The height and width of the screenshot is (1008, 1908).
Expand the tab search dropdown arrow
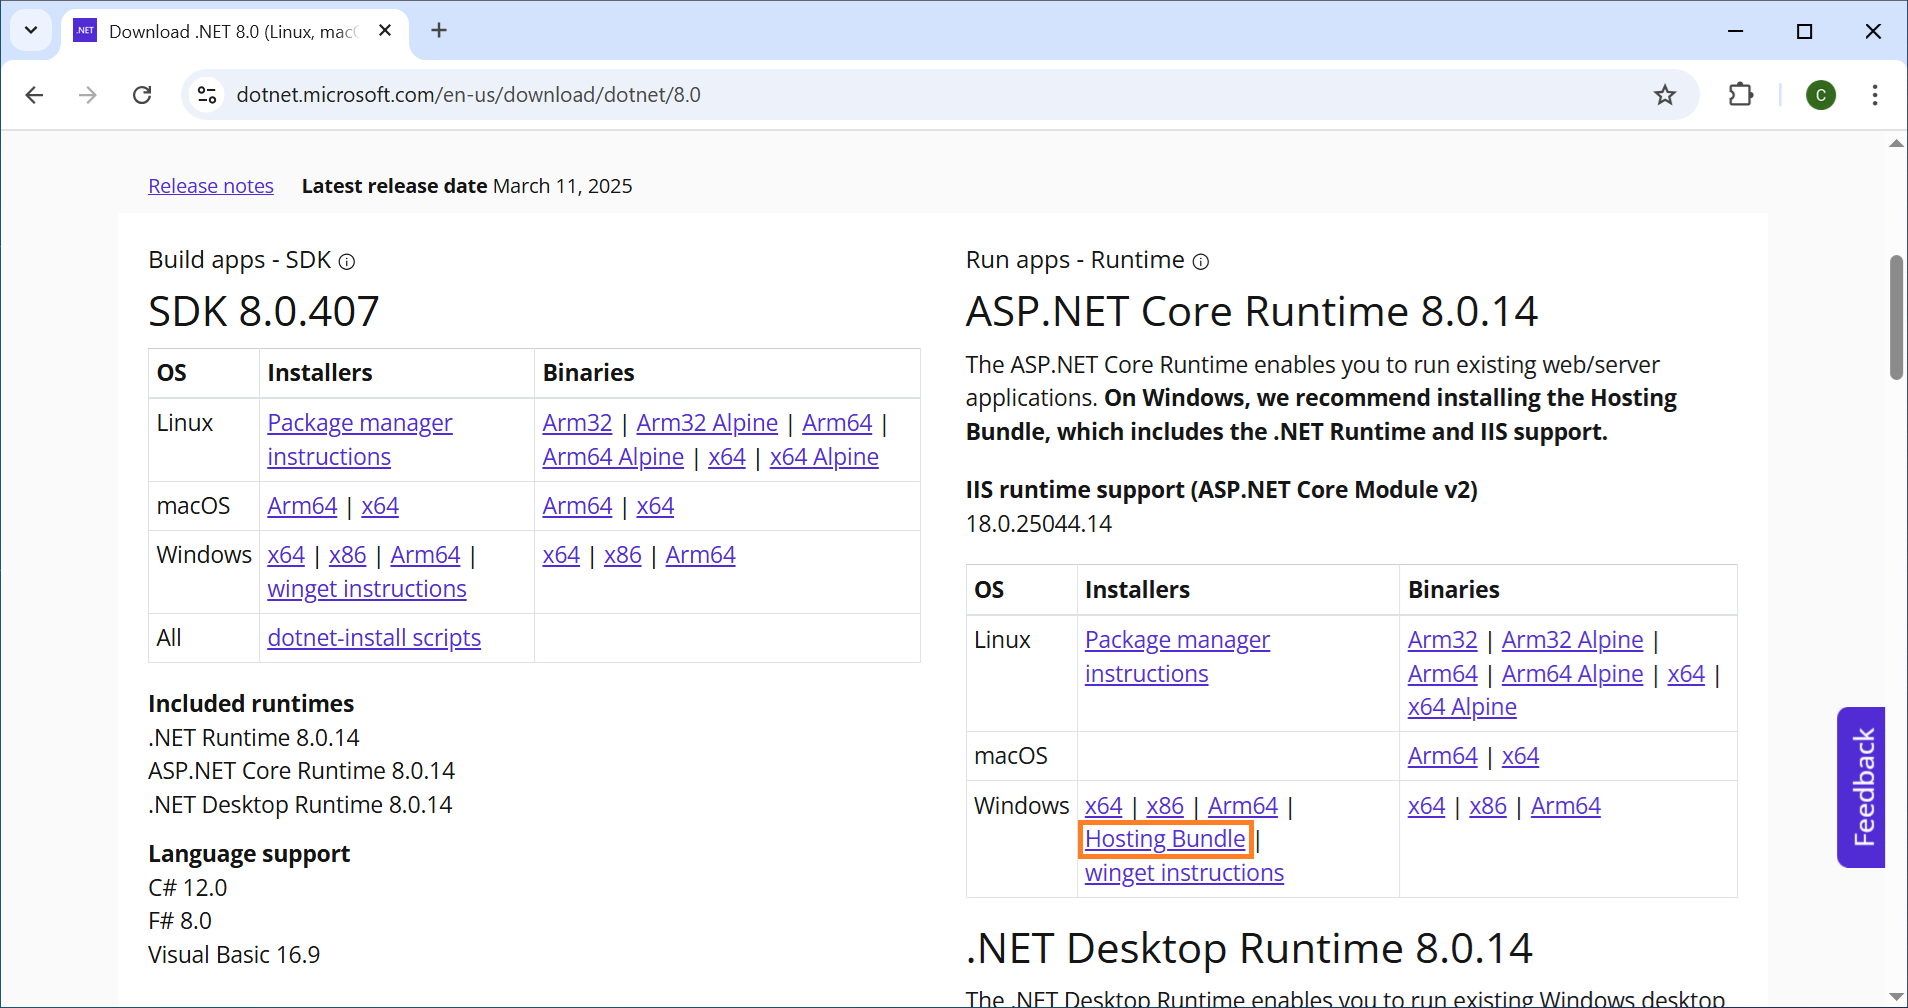[x=31, y=31]
